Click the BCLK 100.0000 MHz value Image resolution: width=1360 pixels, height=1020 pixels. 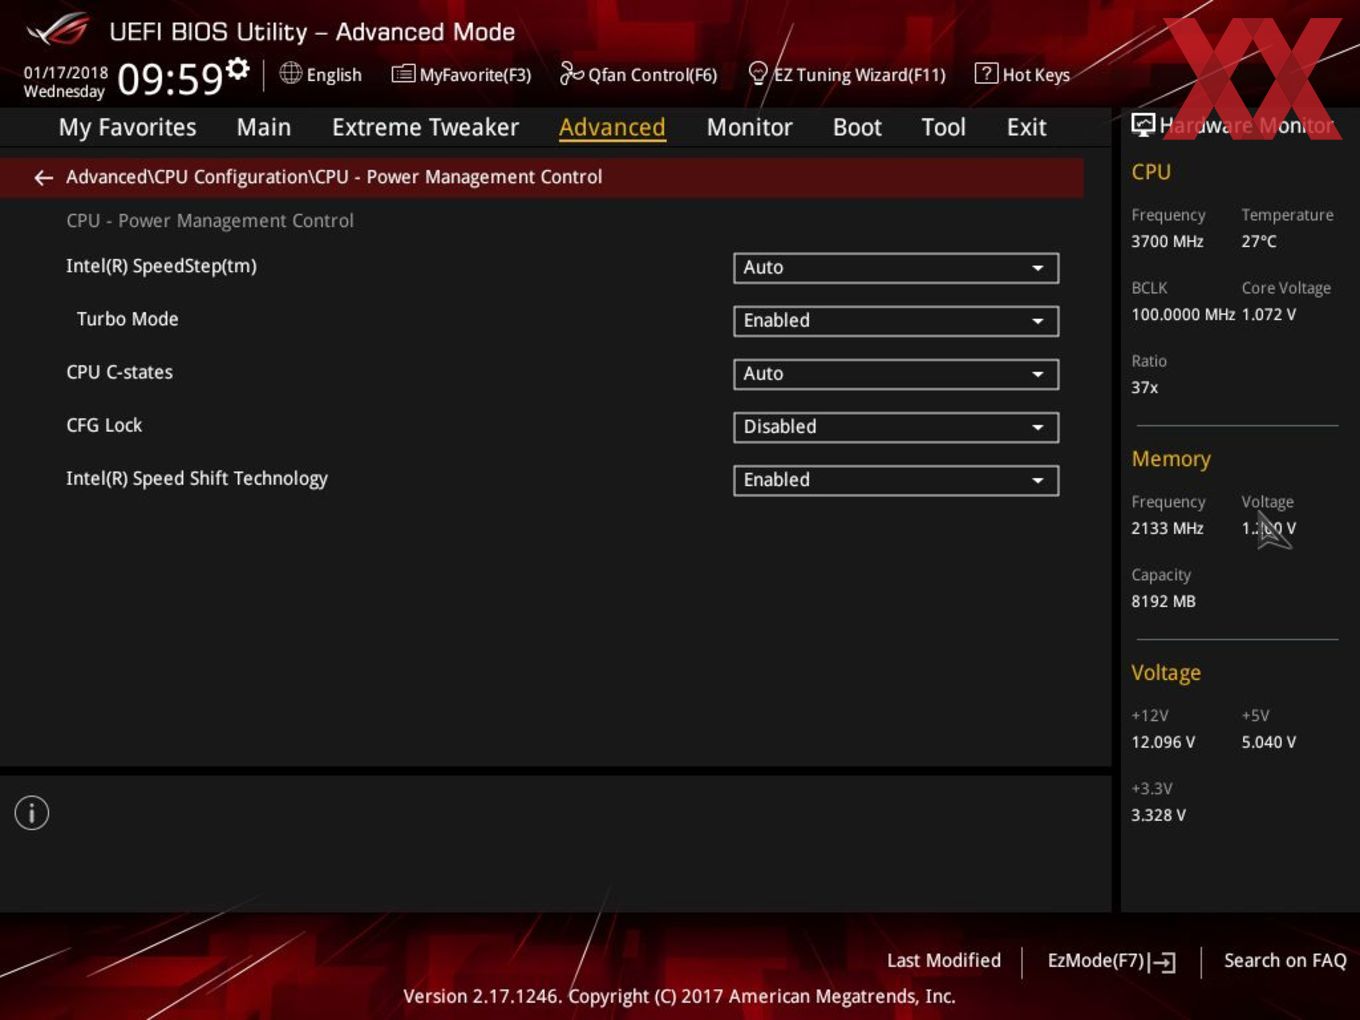[1183, 314]
